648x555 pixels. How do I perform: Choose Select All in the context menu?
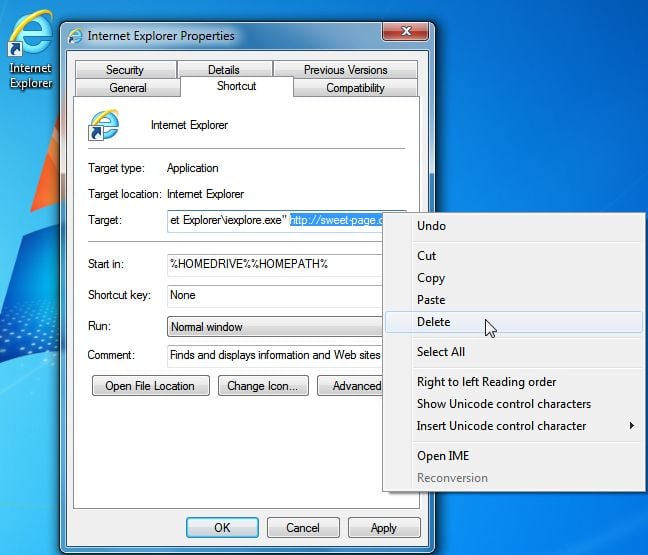(x=514, y=352)
